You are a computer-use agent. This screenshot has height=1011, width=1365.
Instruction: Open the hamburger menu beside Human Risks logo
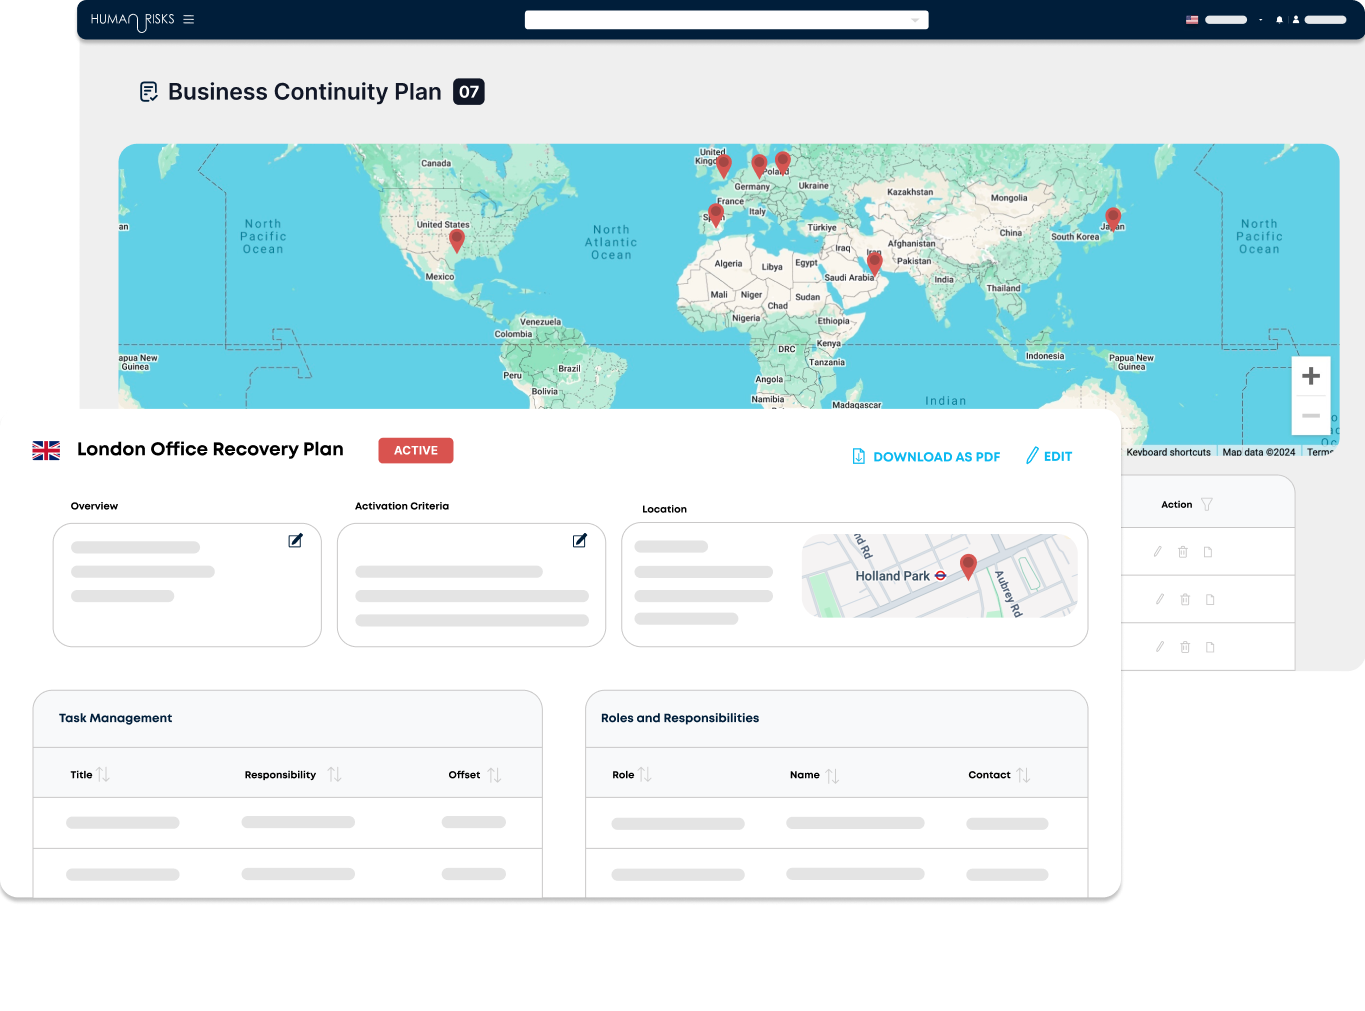188,19
